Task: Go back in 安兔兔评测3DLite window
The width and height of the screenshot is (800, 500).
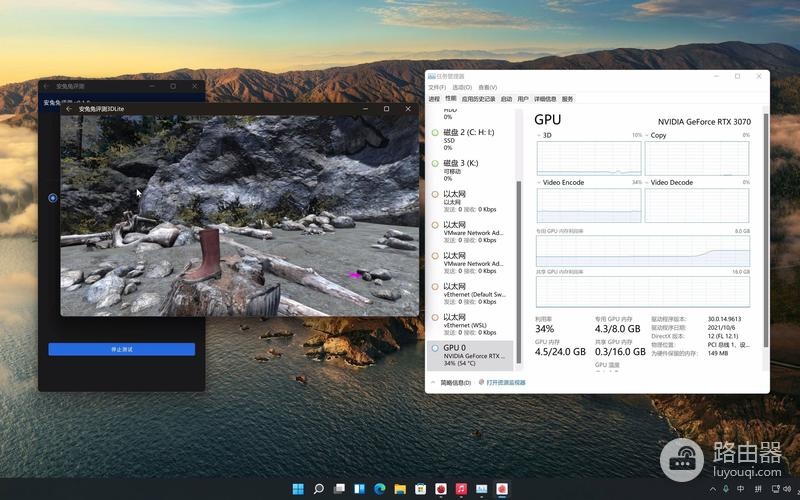Action: (69, 109)
